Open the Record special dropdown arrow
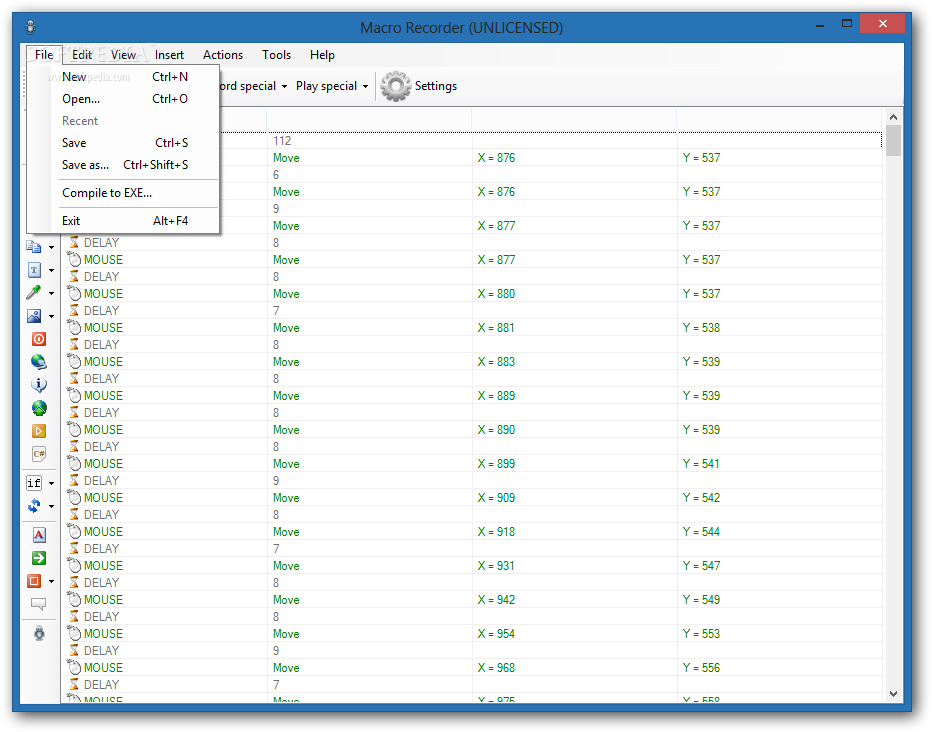Viewport: 932px width, 732px height. (284, 87)
